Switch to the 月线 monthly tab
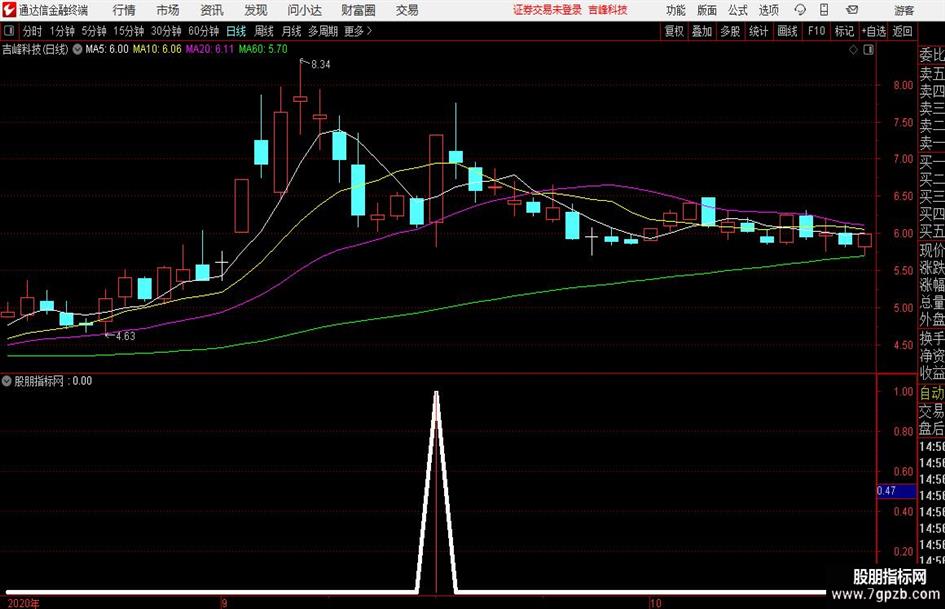The height and width of the screenshot is (609, 945). (x=292, y=31)
